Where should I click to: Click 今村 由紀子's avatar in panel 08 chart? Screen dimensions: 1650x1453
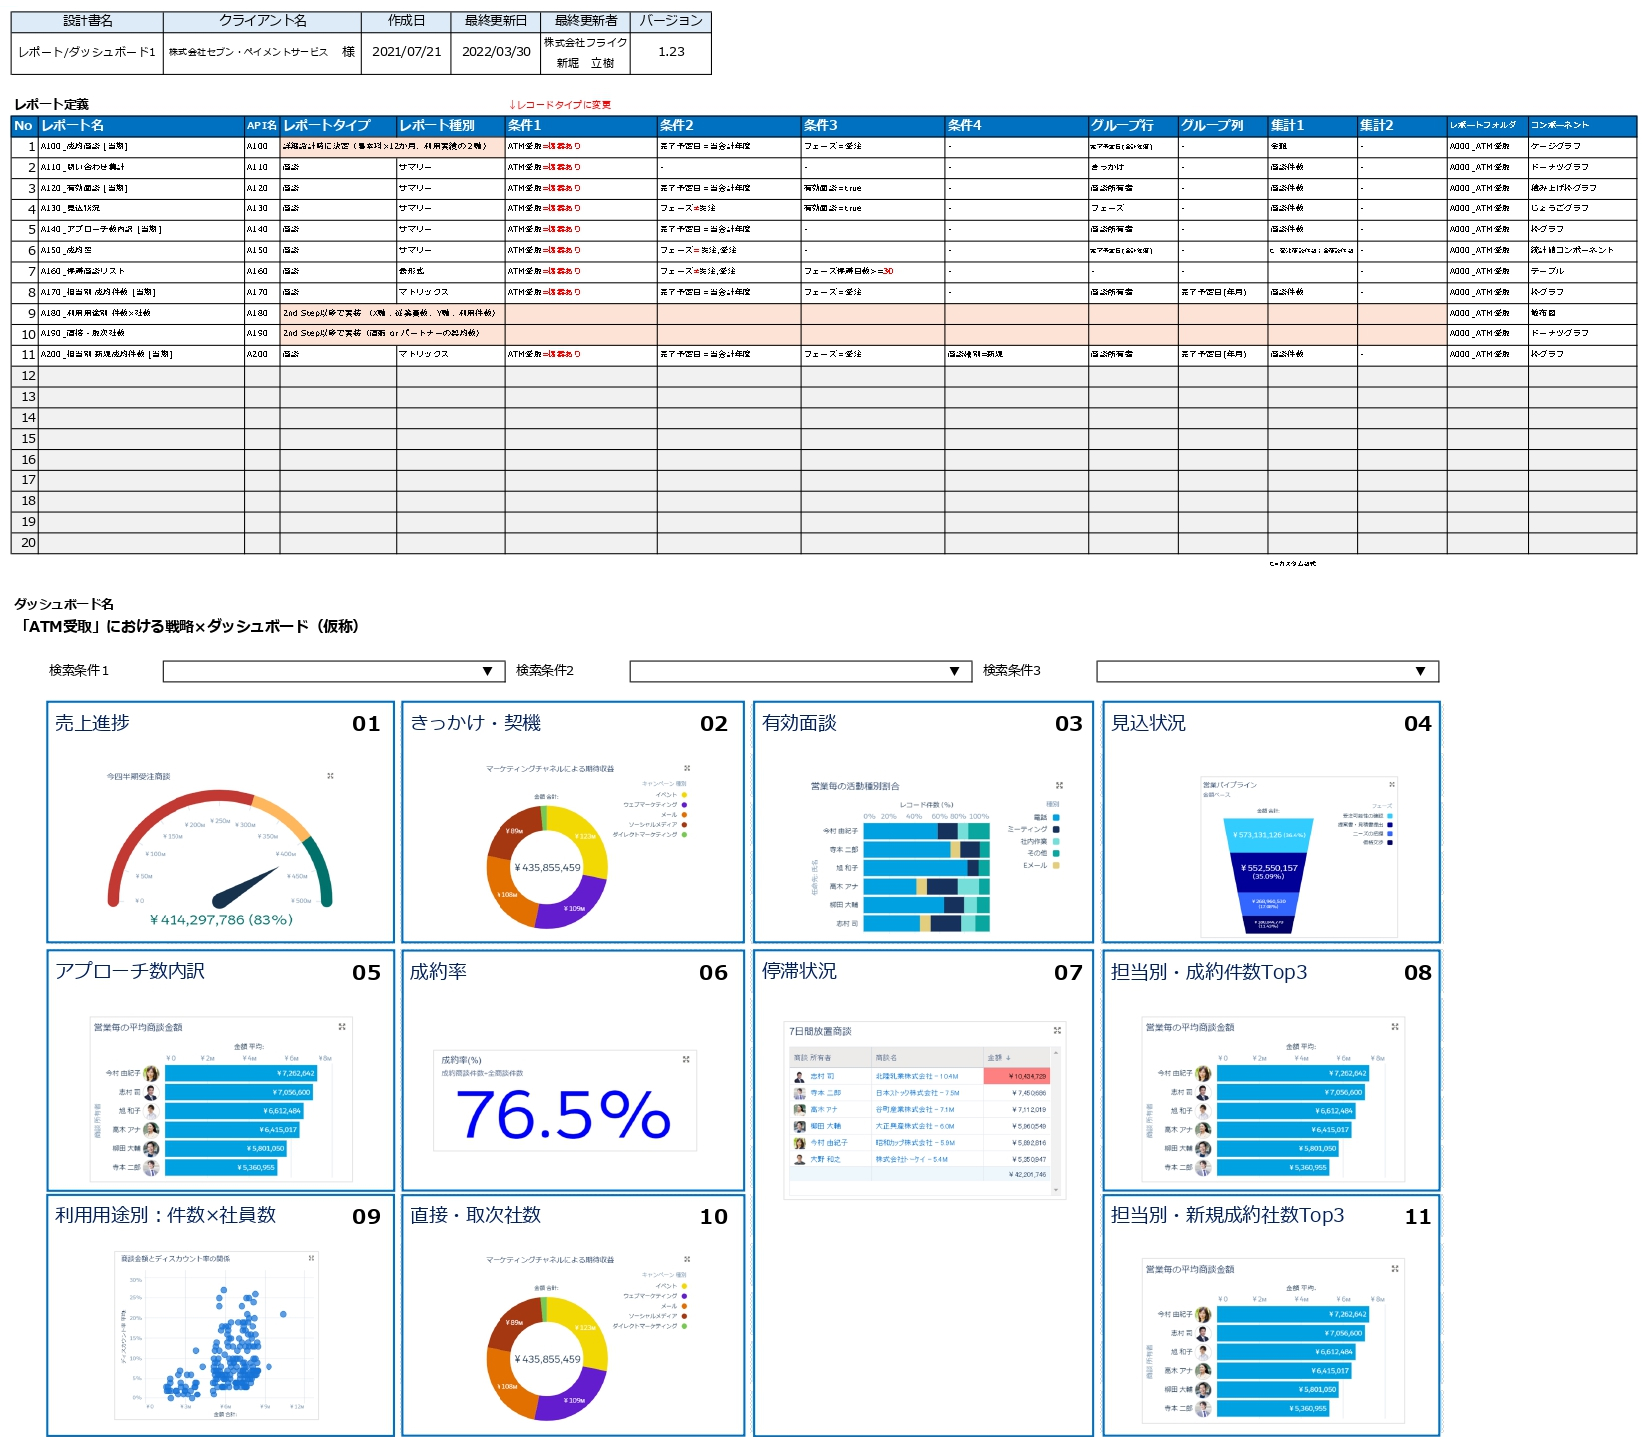pos(1203,1074)
